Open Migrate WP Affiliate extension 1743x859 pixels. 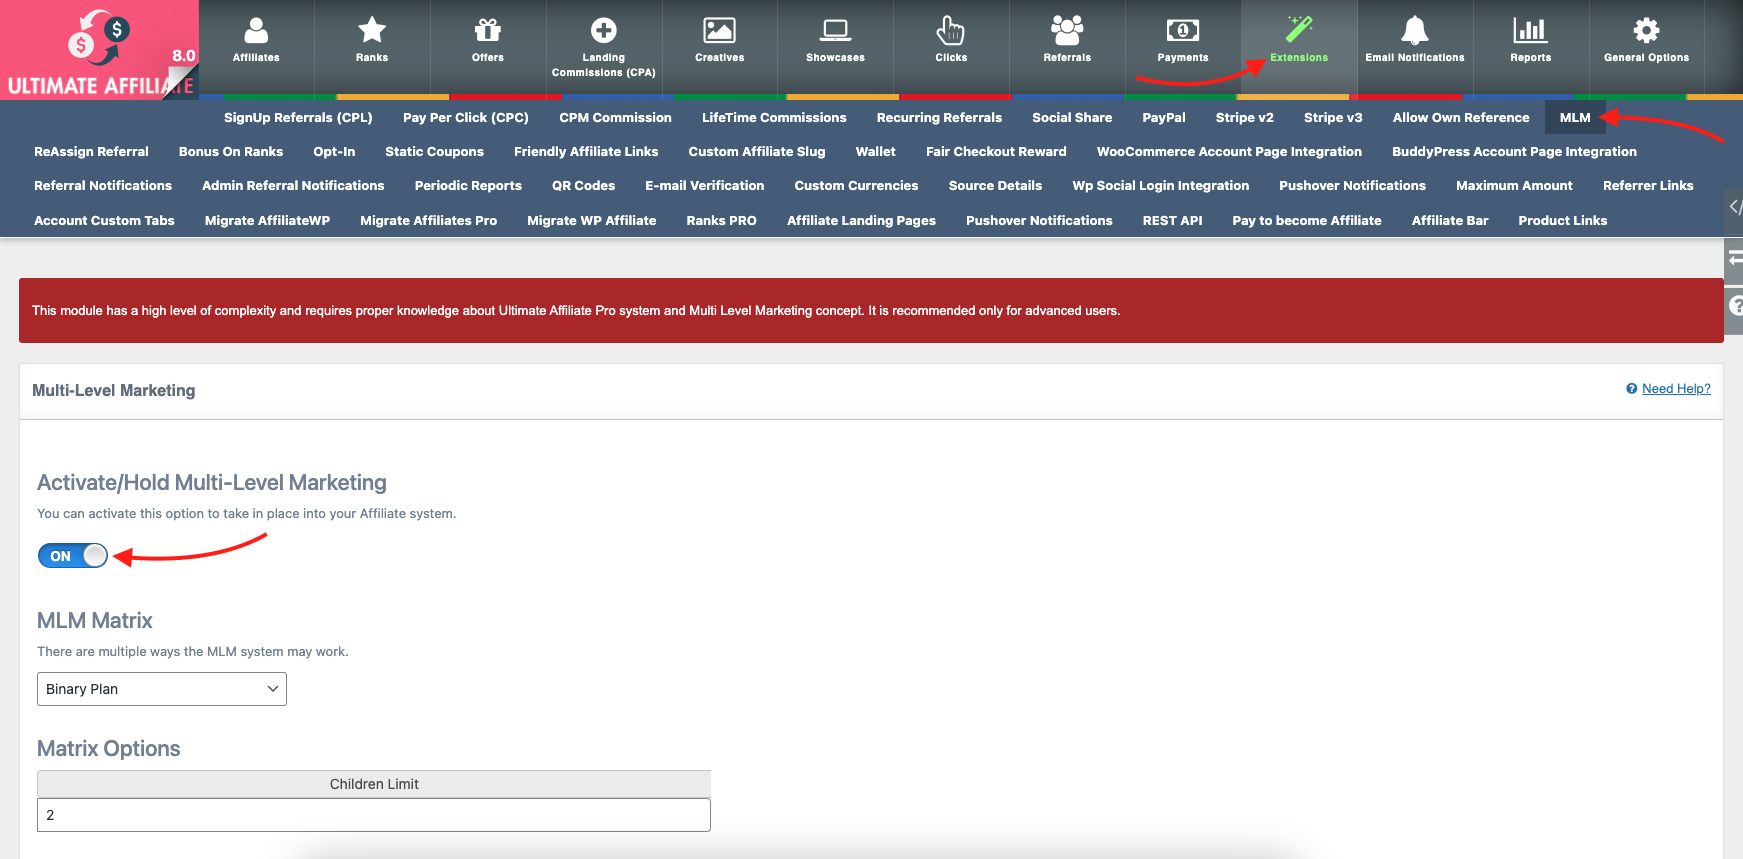coord(592,221)
